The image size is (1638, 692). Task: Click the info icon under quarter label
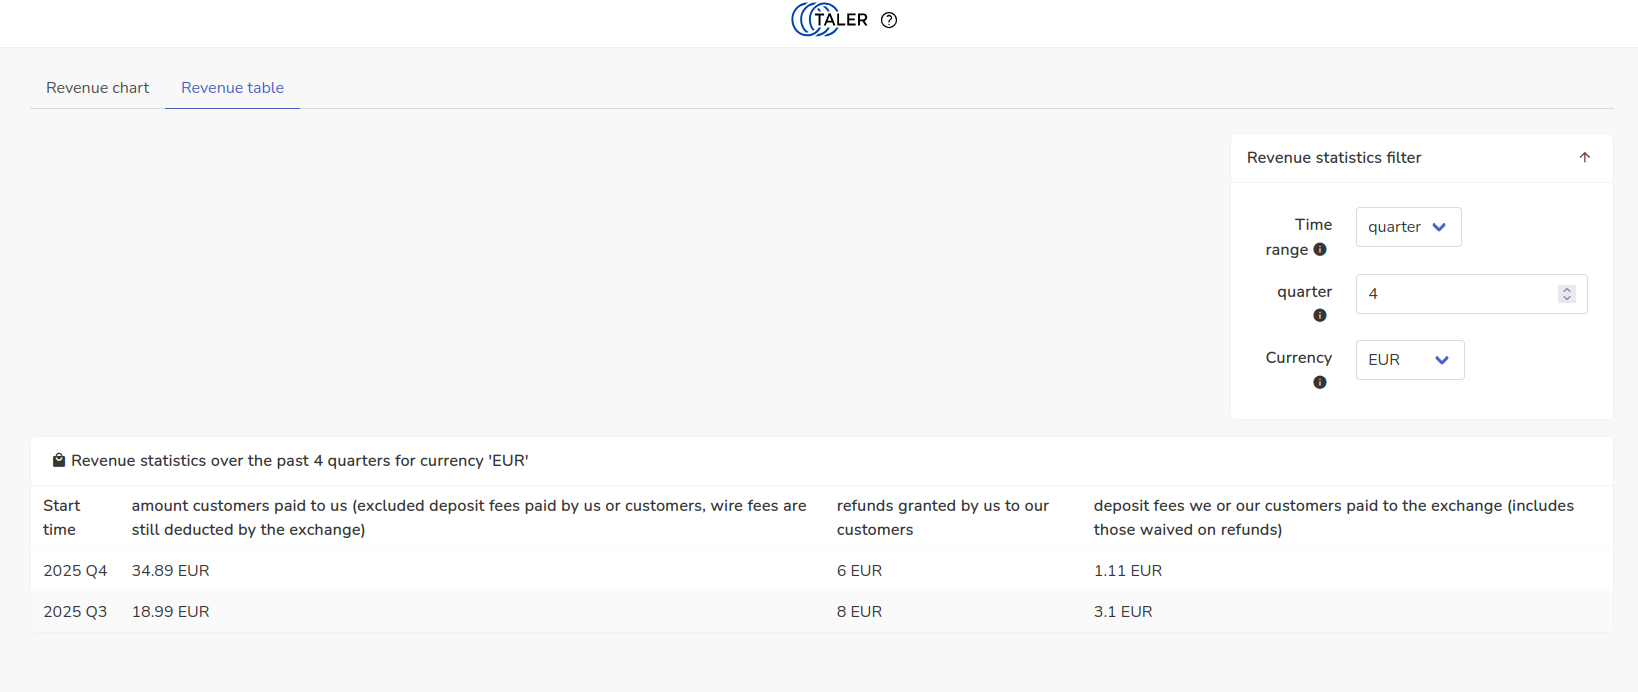(1320, 316)
